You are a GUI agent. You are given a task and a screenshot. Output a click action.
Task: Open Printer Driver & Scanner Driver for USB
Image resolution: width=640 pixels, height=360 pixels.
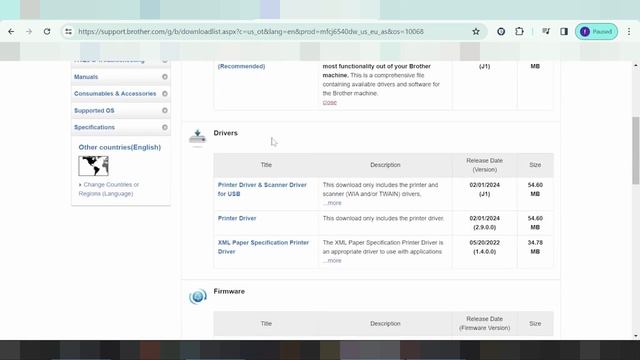point(262,189)
